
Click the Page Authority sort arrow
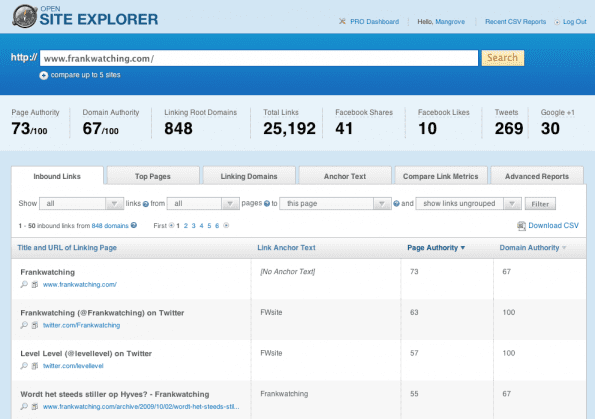click(x=463, y=248)
